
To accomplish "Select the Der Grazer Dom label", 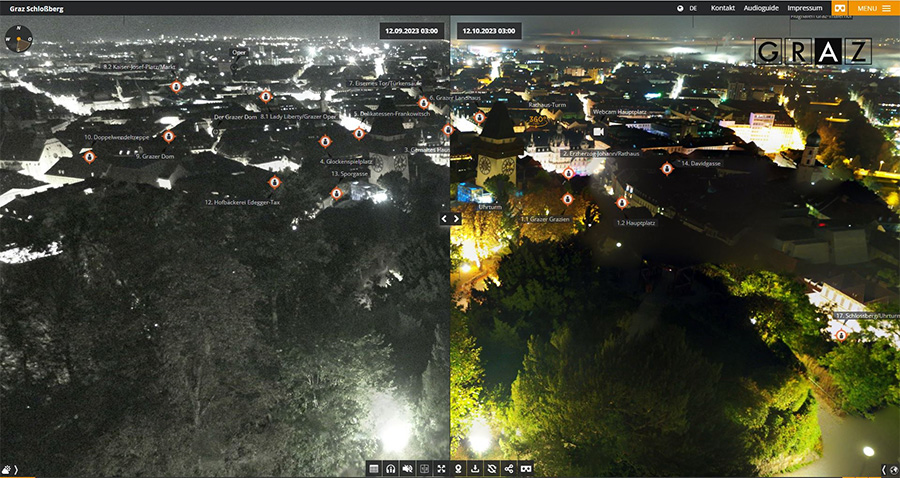I will point(235,117).
